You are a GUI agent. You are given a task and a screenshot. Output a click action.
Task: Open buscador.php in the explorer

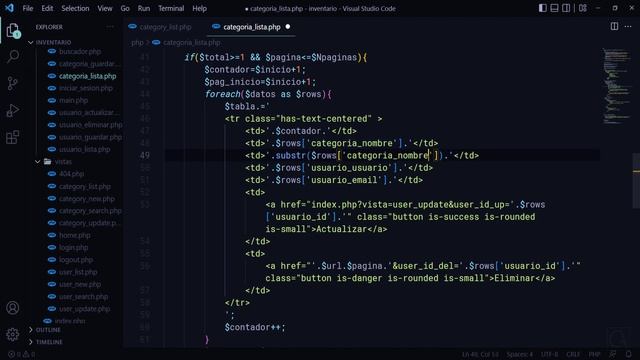80,51
